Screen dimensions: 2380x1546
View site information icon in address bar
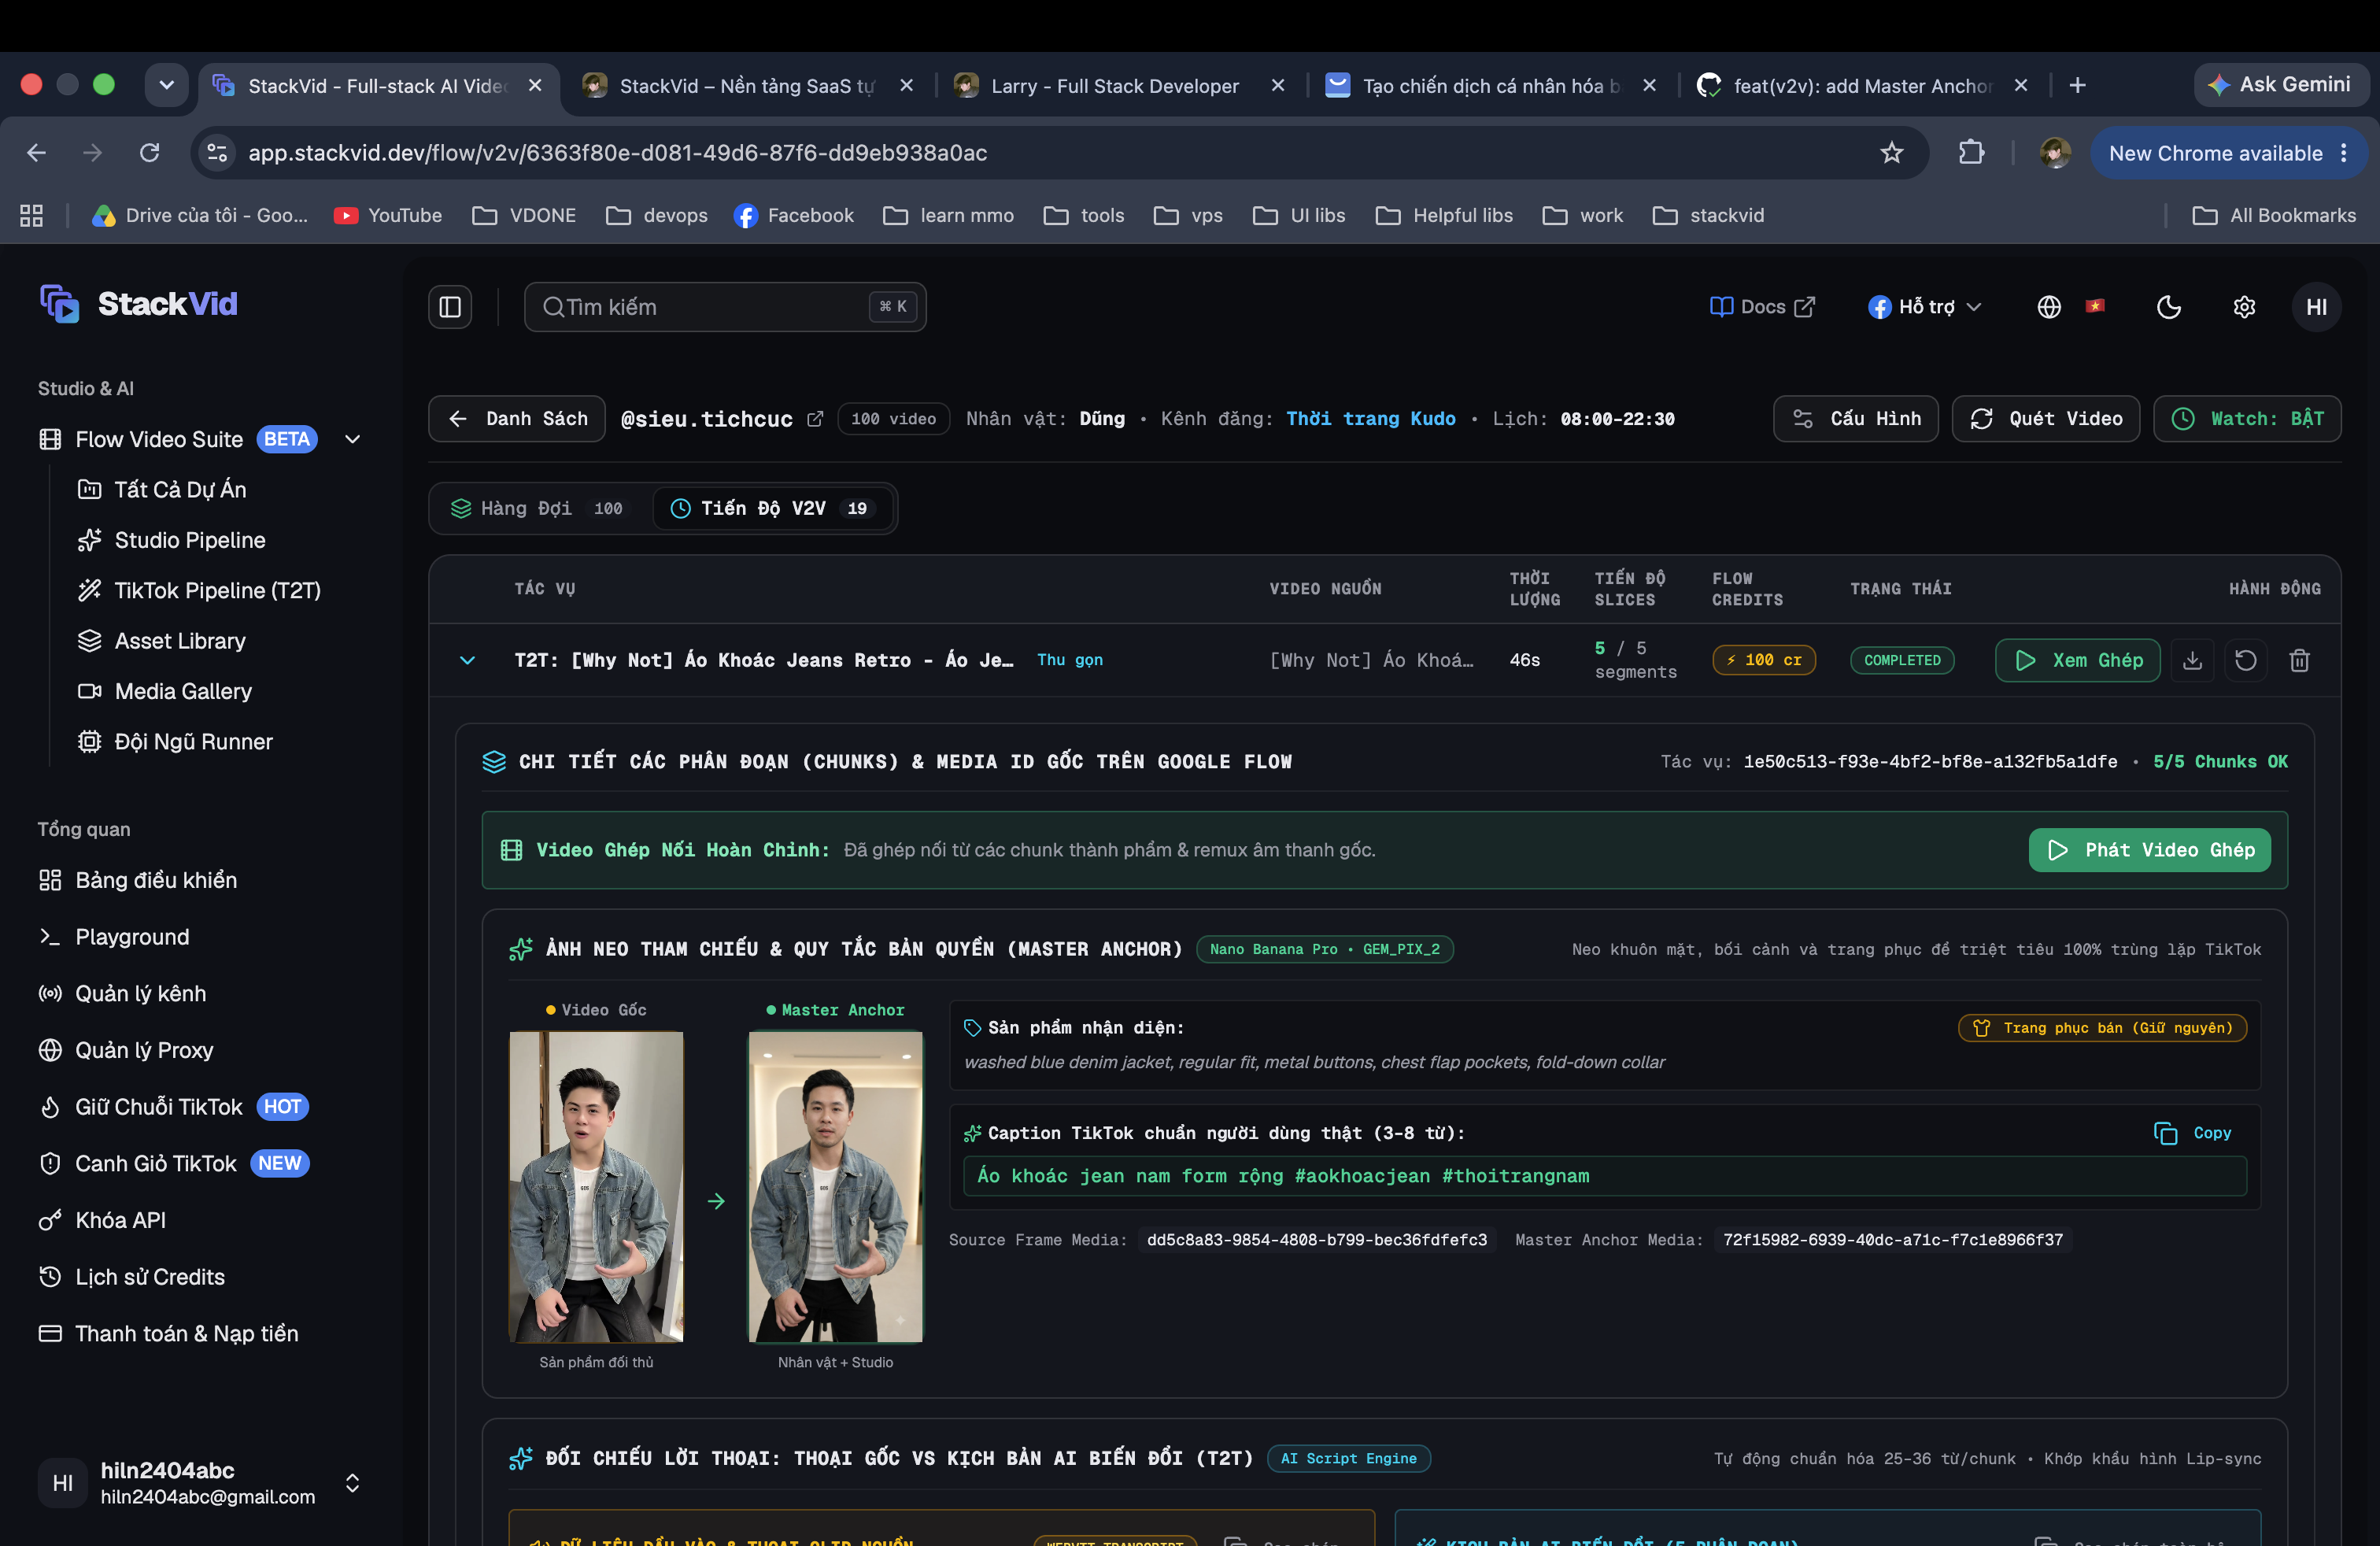pos(217,153)
